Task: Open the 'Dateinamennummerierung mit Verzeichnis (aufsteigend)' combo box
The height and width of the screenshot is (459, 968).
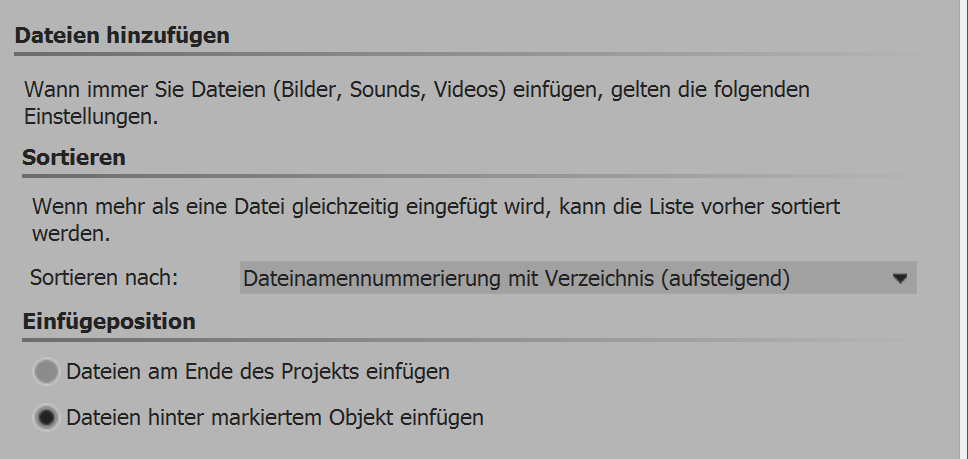Action: (577, 279)
